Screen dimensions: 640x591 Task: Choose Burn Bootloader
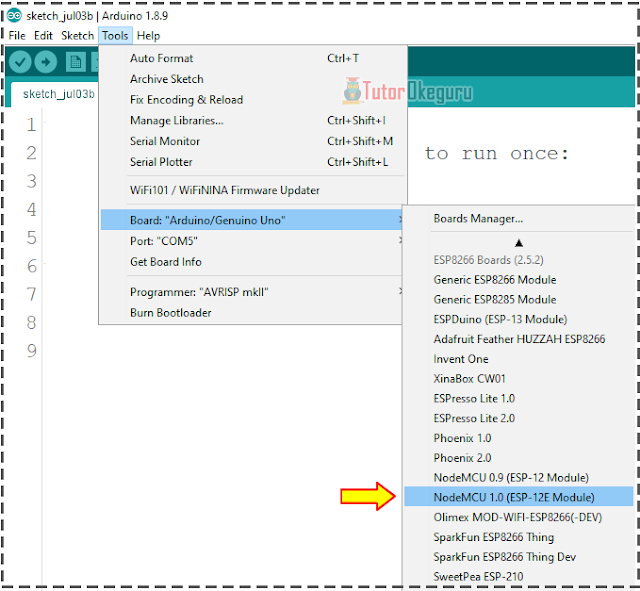click(252, 313)
